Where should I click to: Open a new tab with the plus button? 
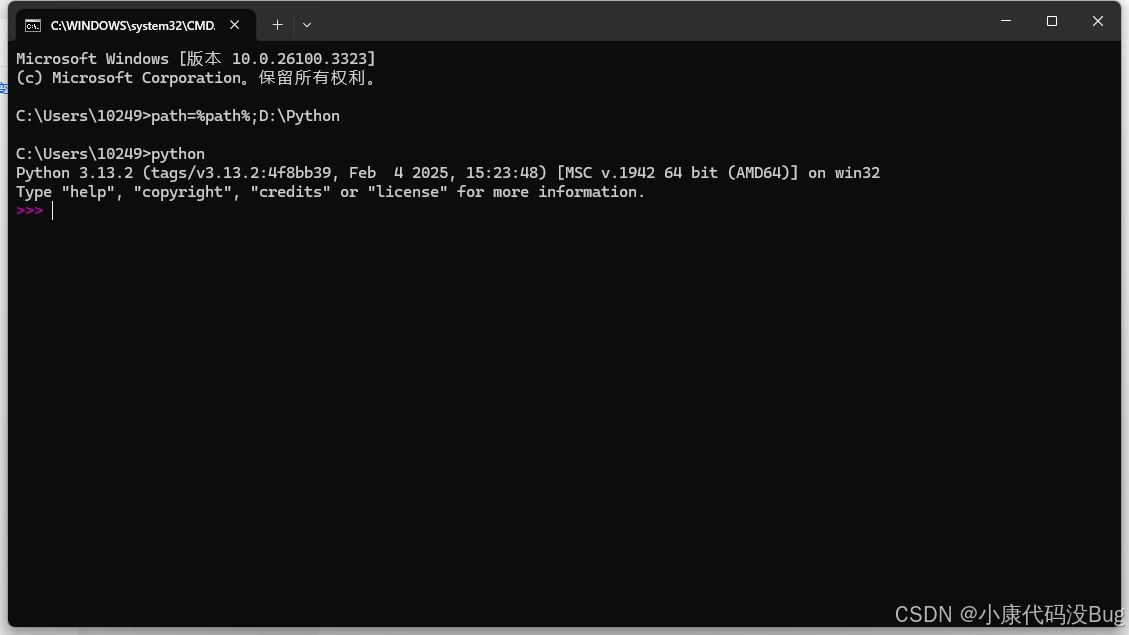(277, 25)
